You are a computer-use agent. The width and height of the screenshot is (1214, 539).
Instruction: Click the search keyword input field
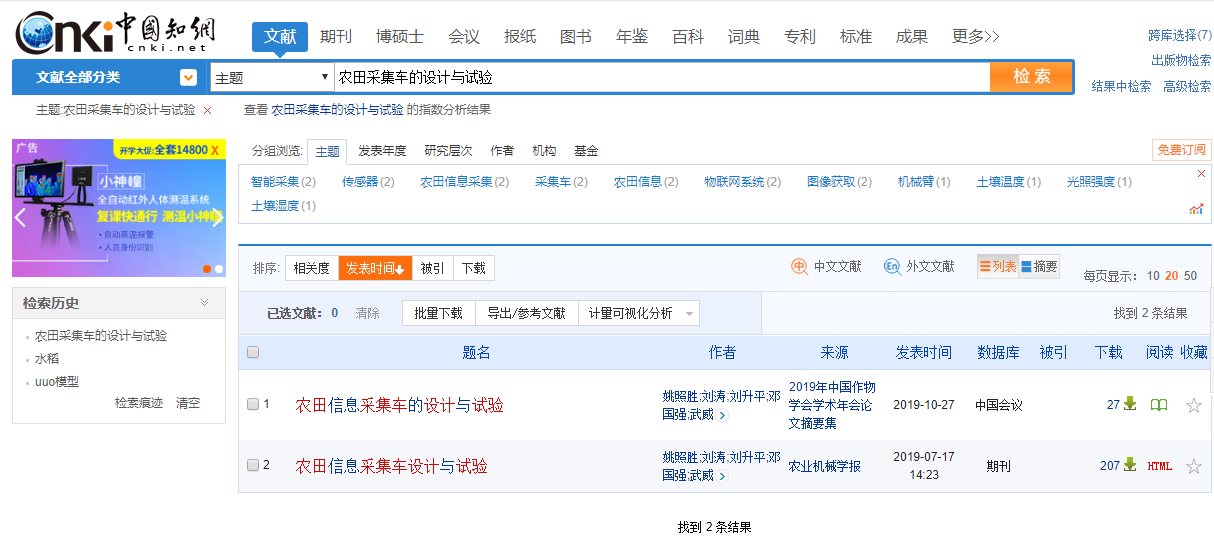coord(662,77)
